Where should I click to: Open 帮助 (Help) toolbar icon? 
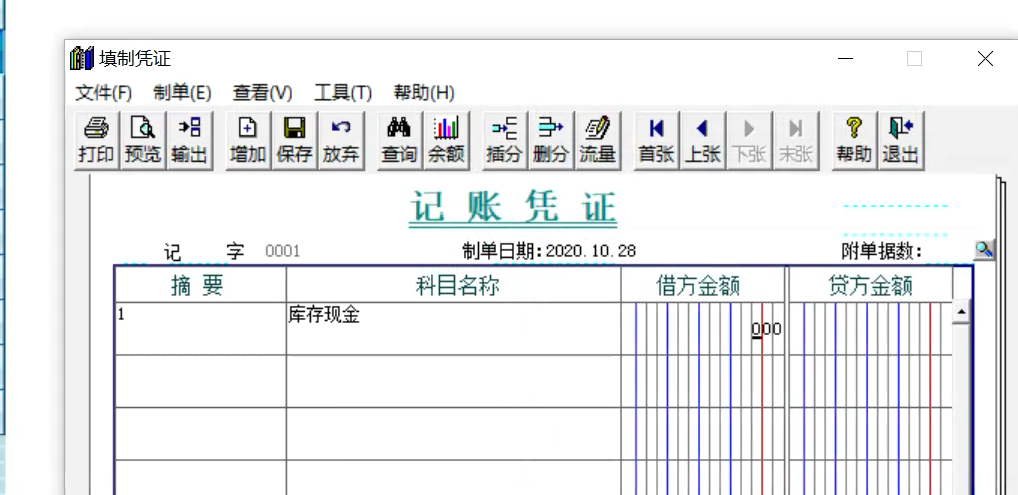pos(854,140)
